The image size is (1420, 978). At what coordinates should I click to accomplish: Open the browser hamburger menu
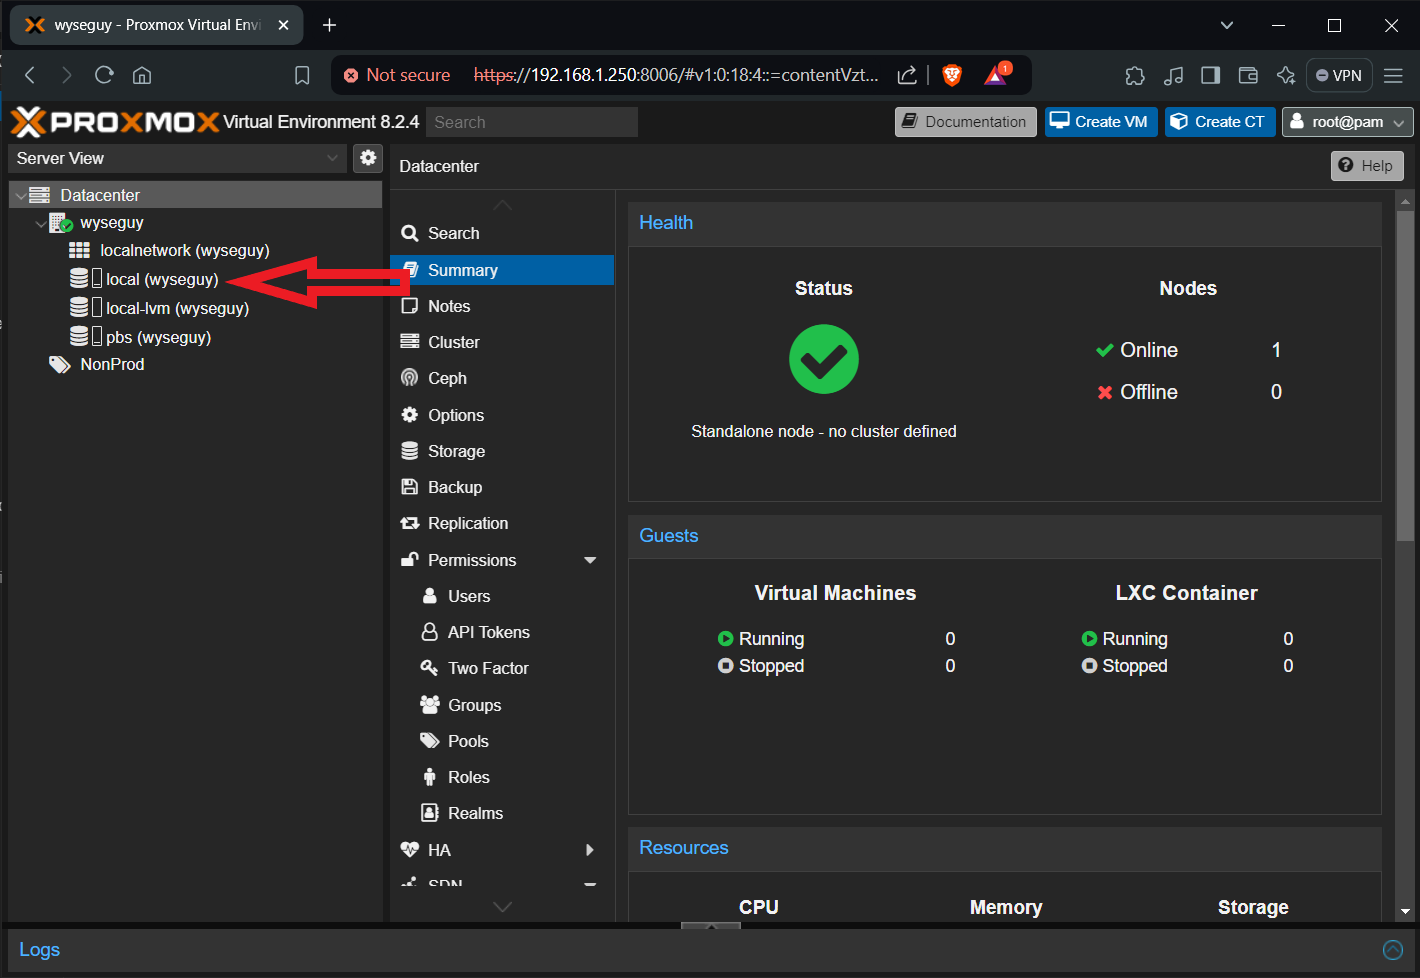point(1393,75)
